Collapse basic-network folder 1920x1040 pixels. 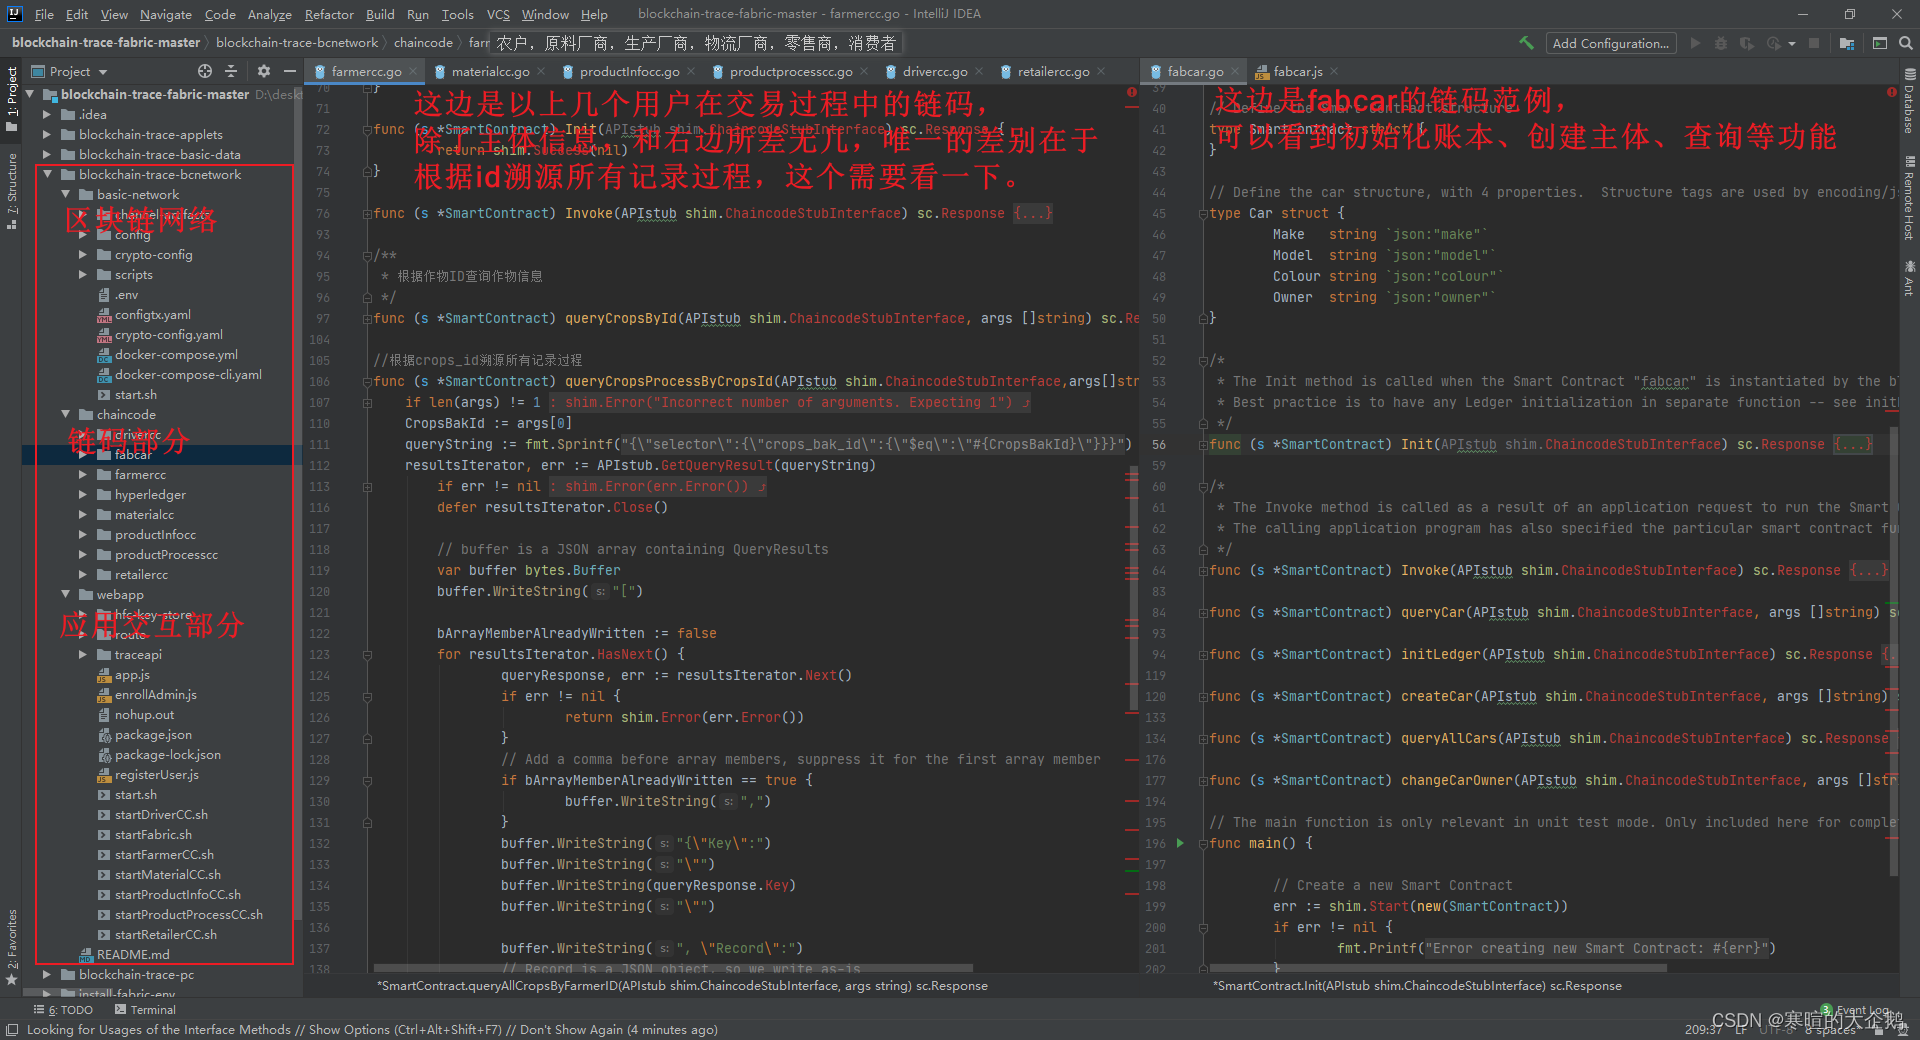(65, 195)
